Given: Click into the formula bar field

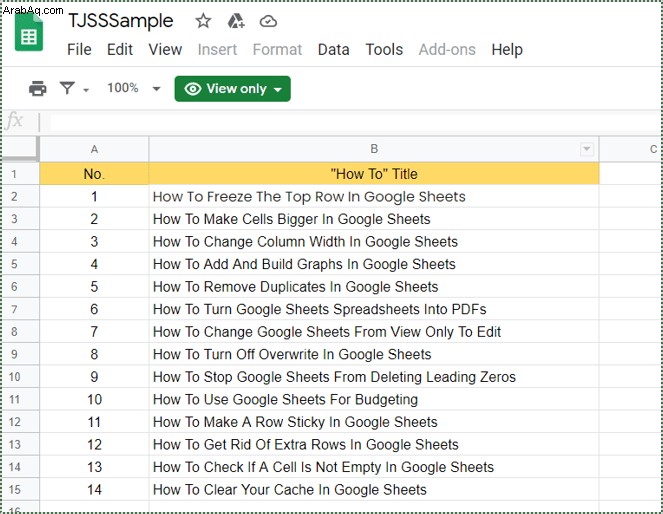Looking at the screenshot, I should 355,122.
